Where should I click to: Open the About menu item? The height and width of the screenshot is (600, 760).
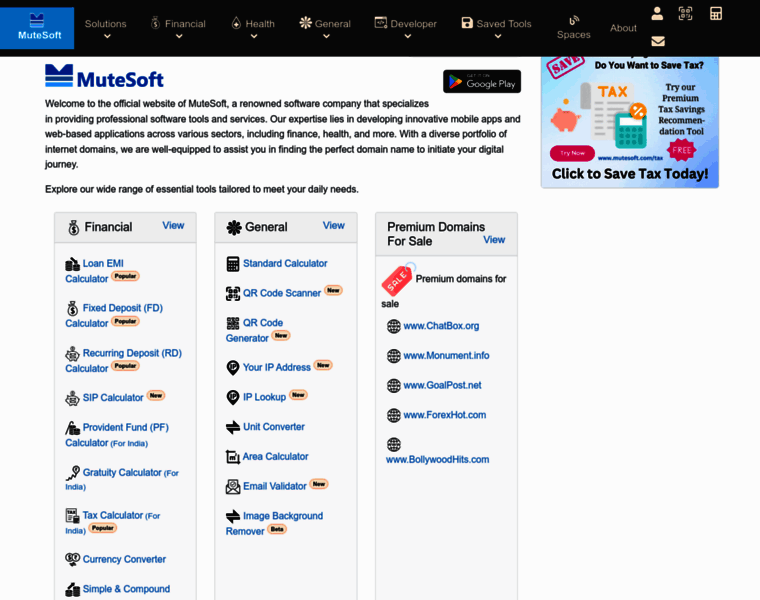tap(623, 28)
